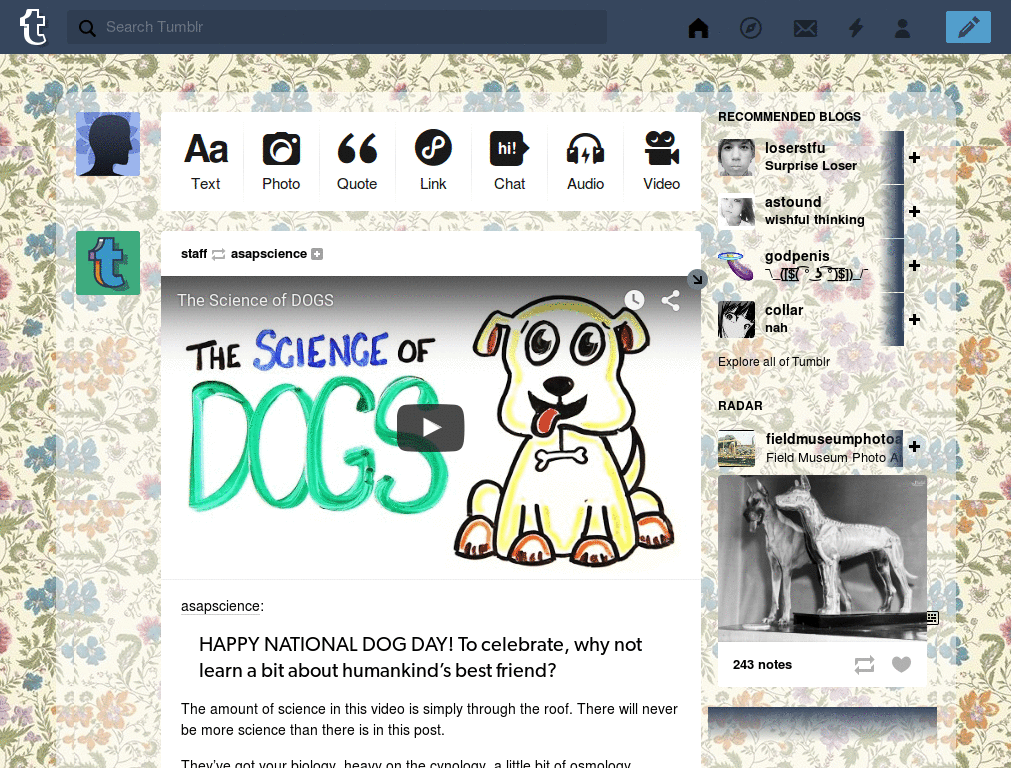This screenshot has height=768, width=1024.
Task: Click Explore all of Tumblr
Action: click(773, 362)
